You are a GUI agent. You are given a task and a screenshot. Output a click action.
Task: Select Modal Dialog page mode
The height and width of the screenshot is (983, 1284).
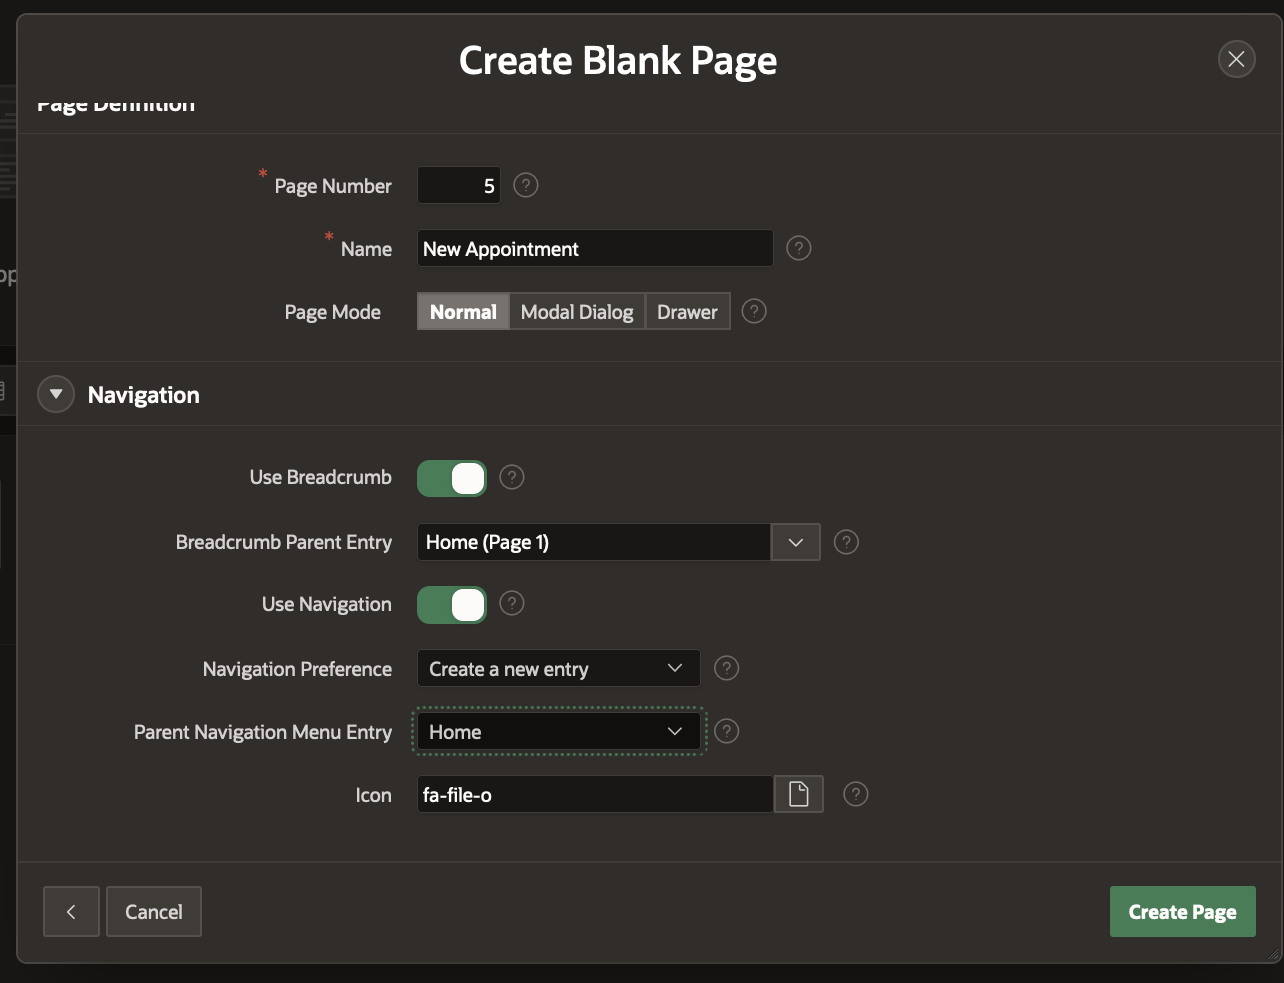pyautogui.click(x=577, y=311)
